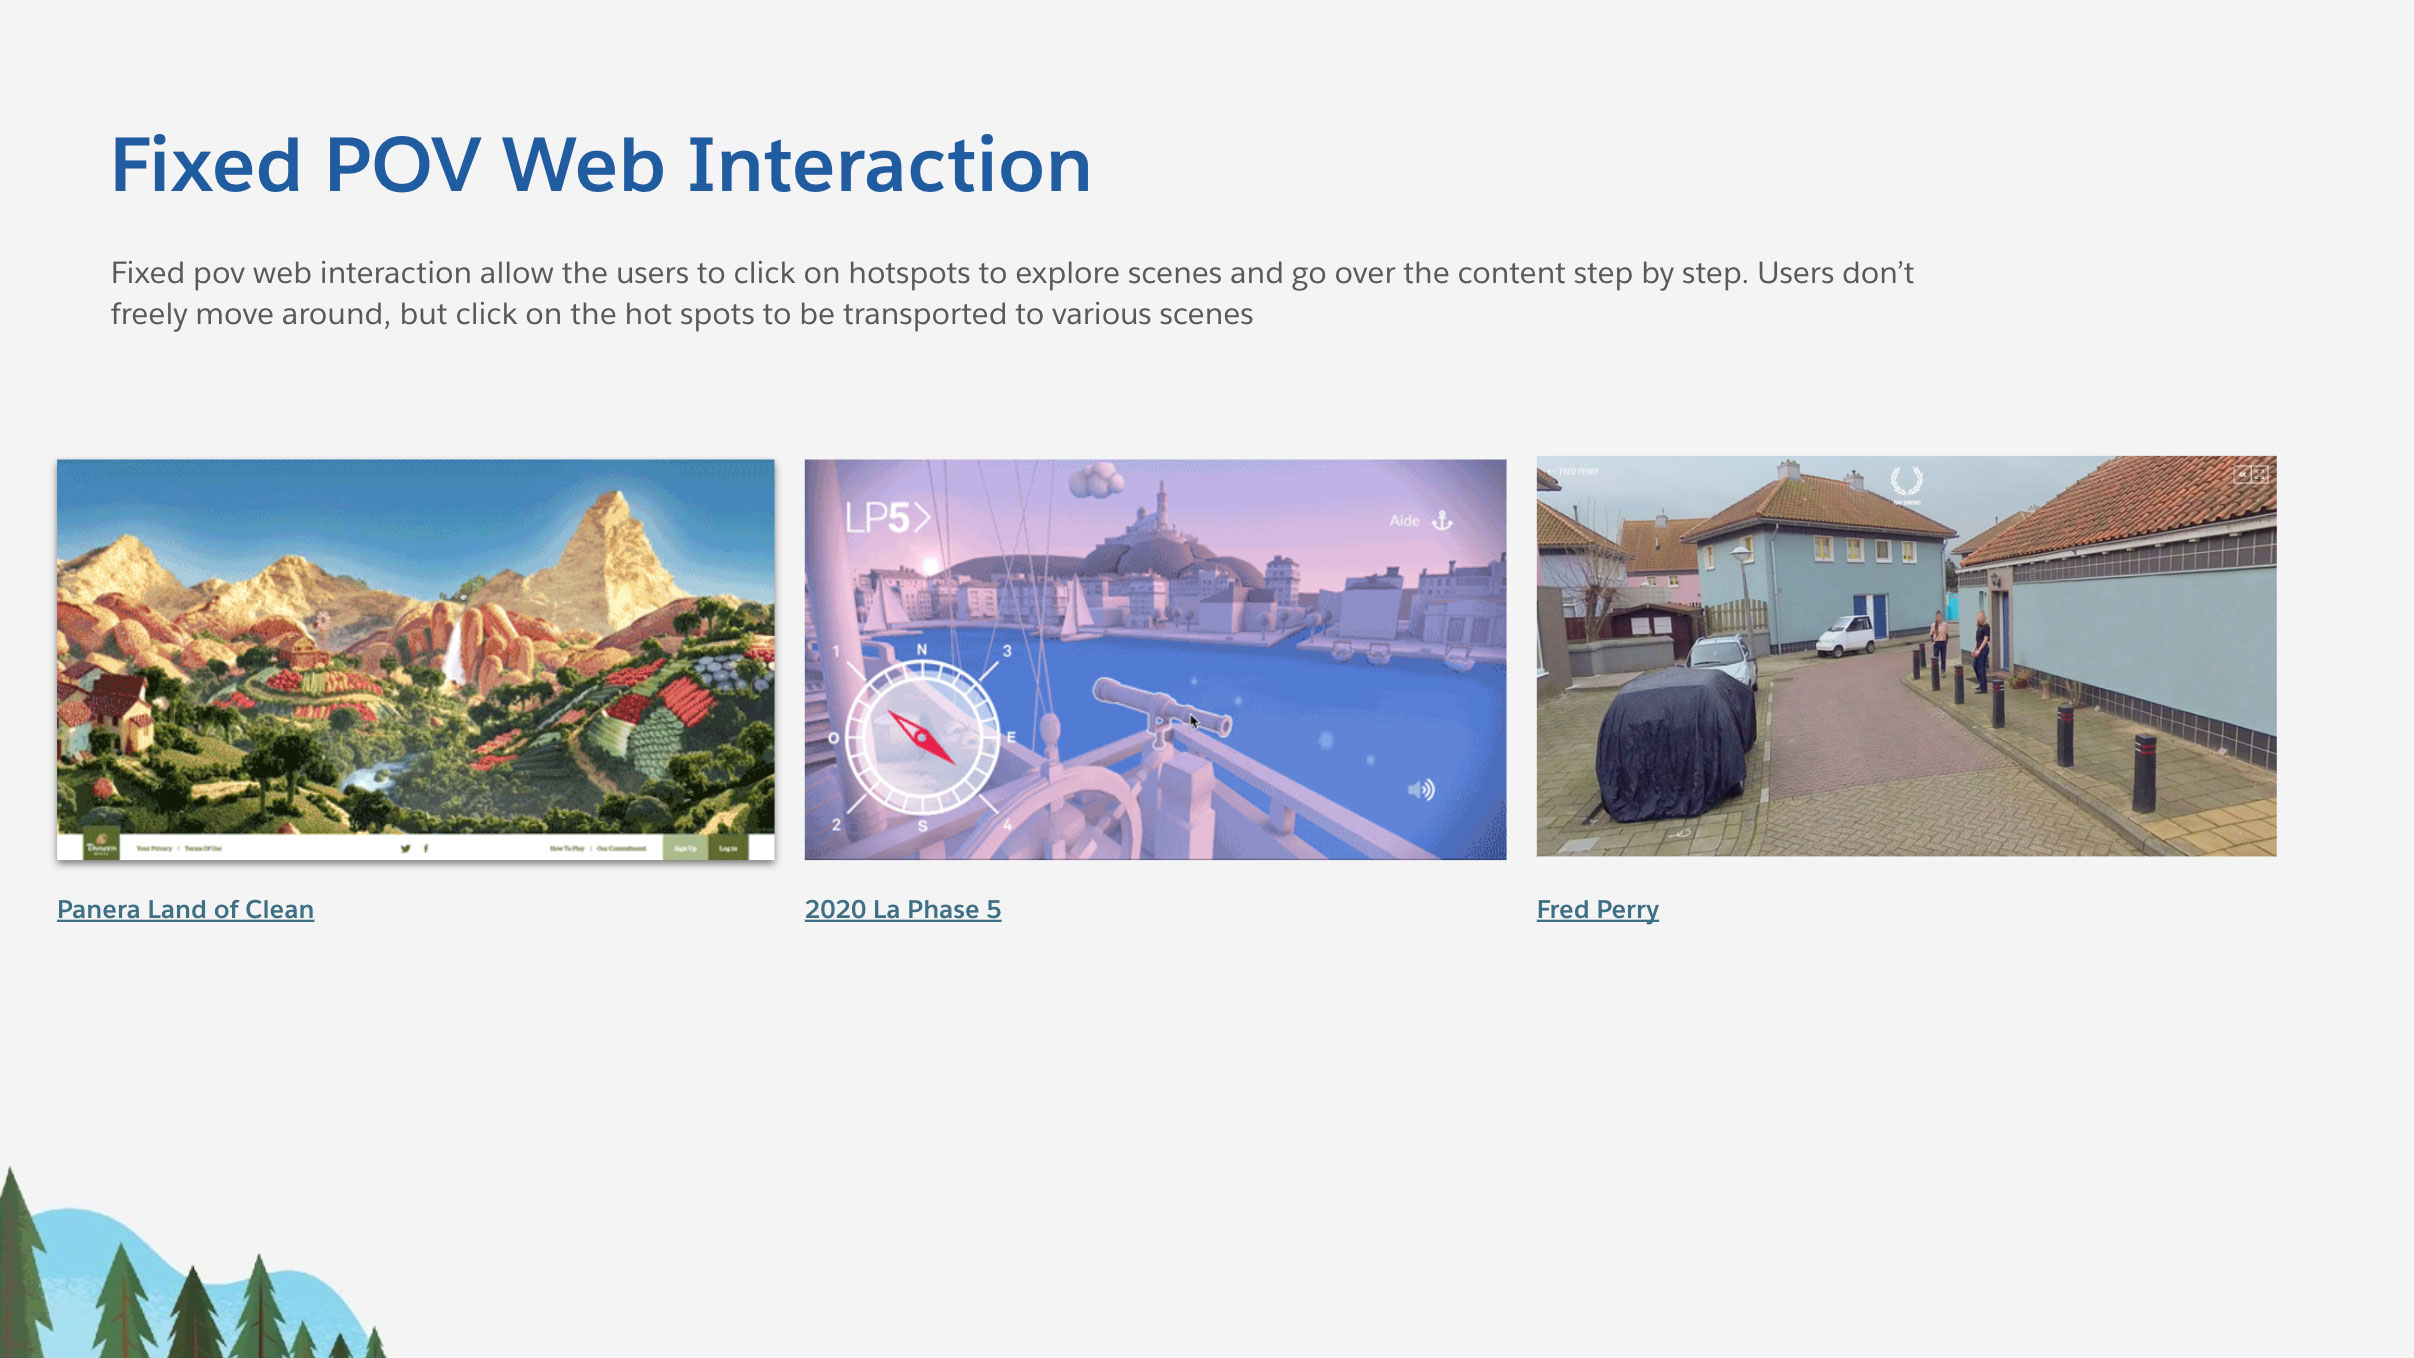Click Terms Of Use in the Panera footer
Screen dimensions: 2414x1358
203,848
